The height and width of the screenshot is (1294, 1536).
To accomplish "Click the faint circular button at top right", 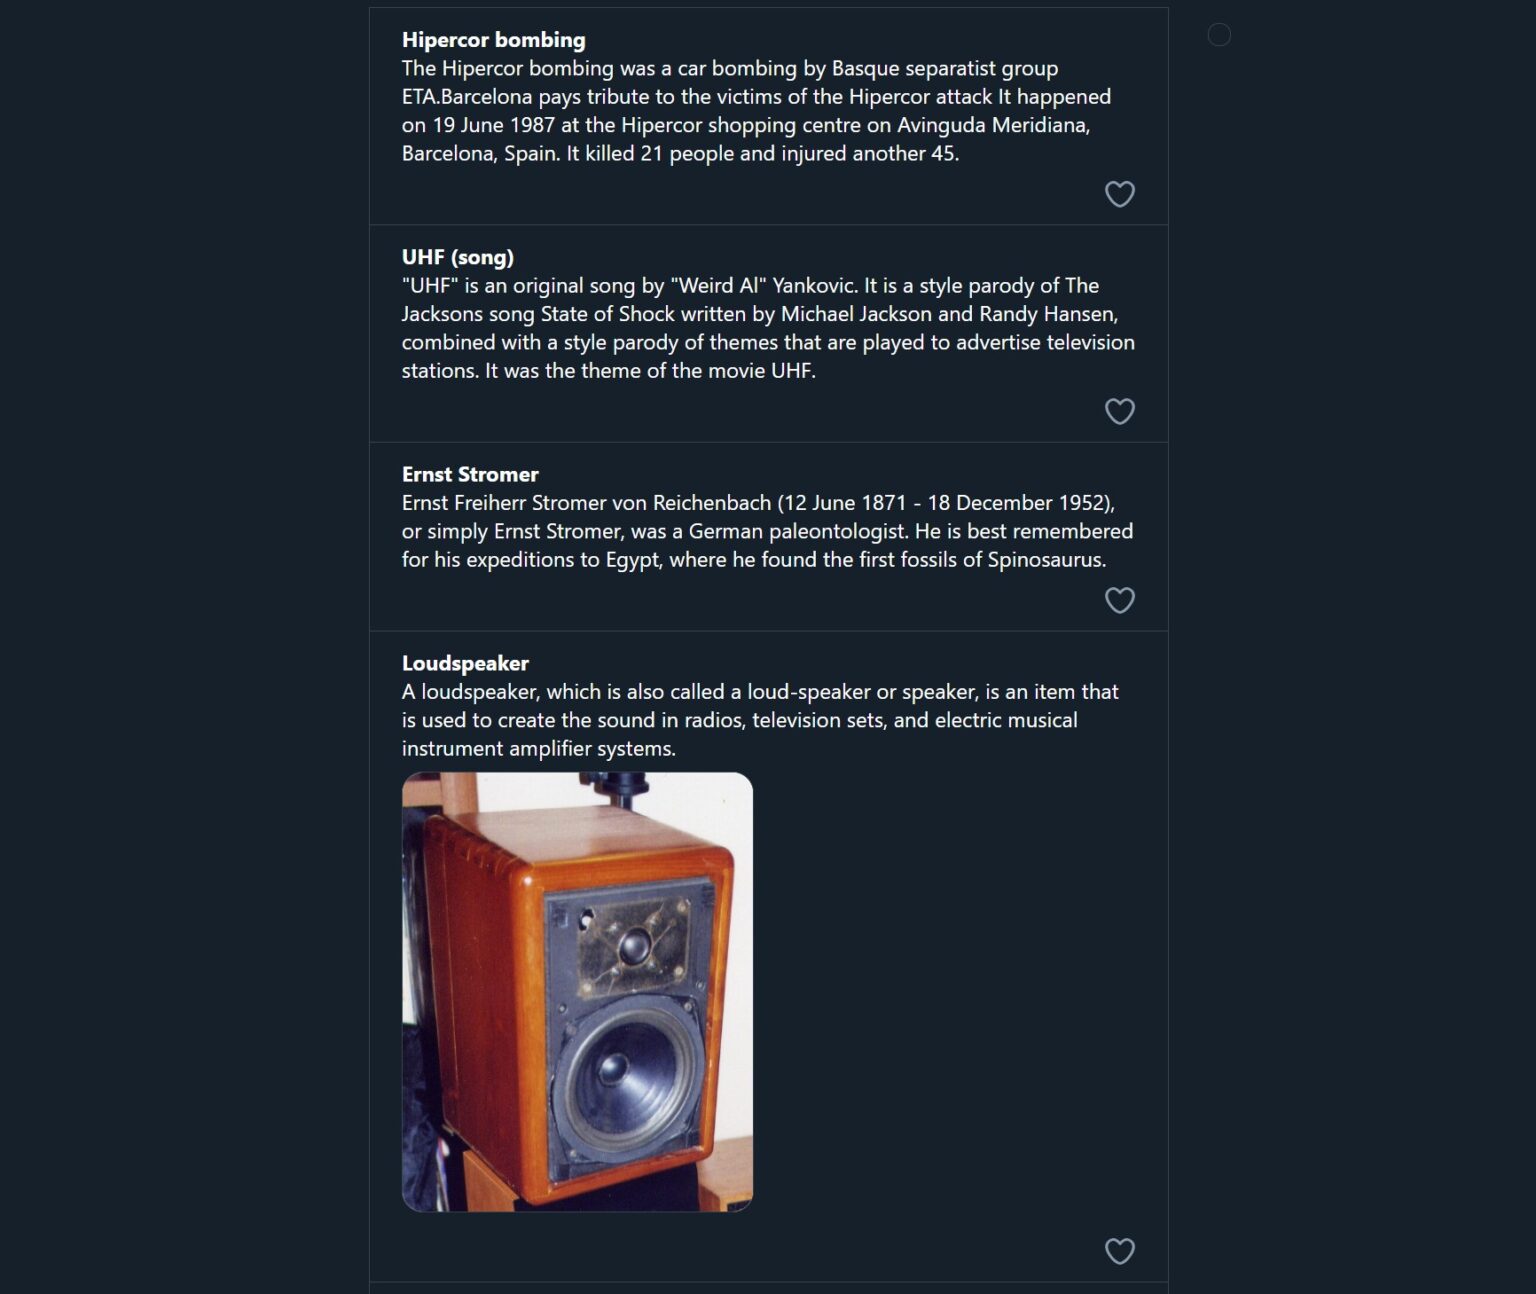I will point(1219,35).
